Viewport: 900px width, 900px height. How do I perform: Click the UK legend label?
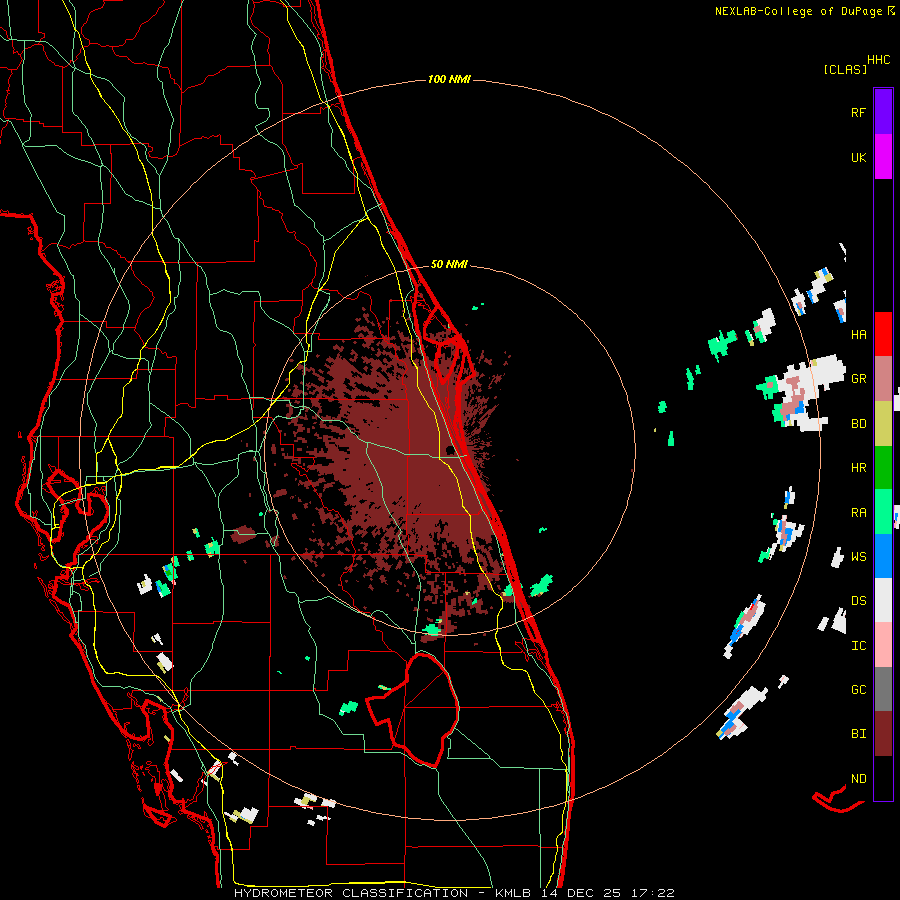(858, 157)
